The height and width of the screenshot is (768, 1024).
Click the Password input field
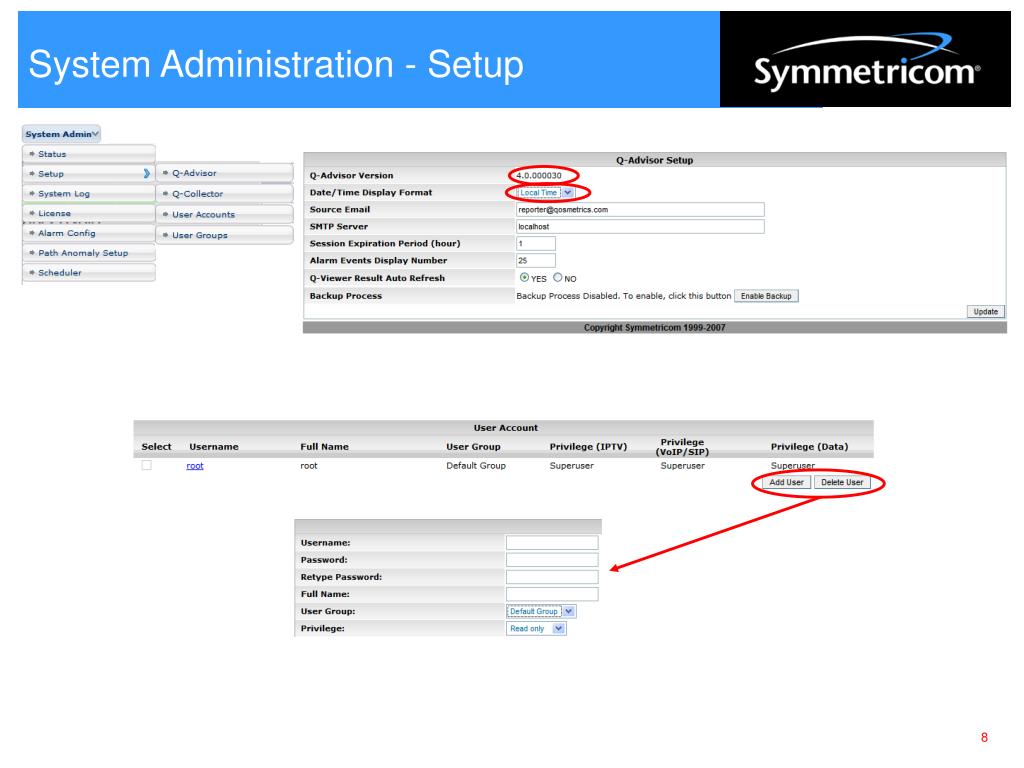pyautogui.click(x=552, y=560)
